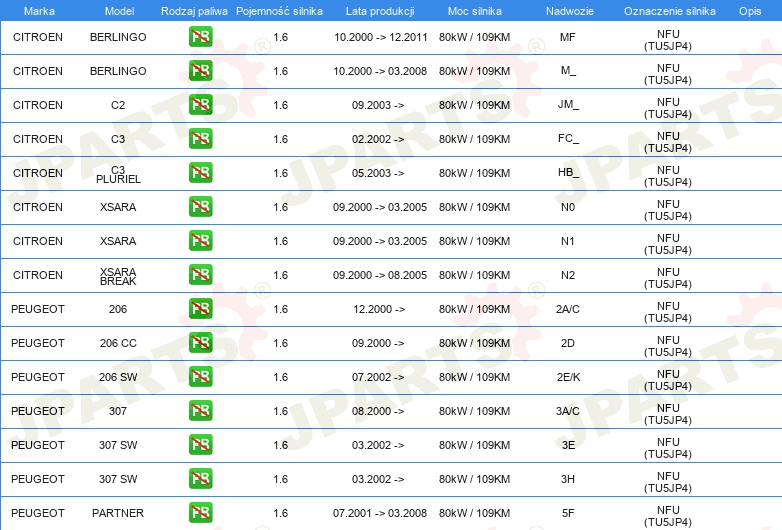Click the fuel icon for Peugeot 206 CC

pyautogui.click(x=200, y=343)
